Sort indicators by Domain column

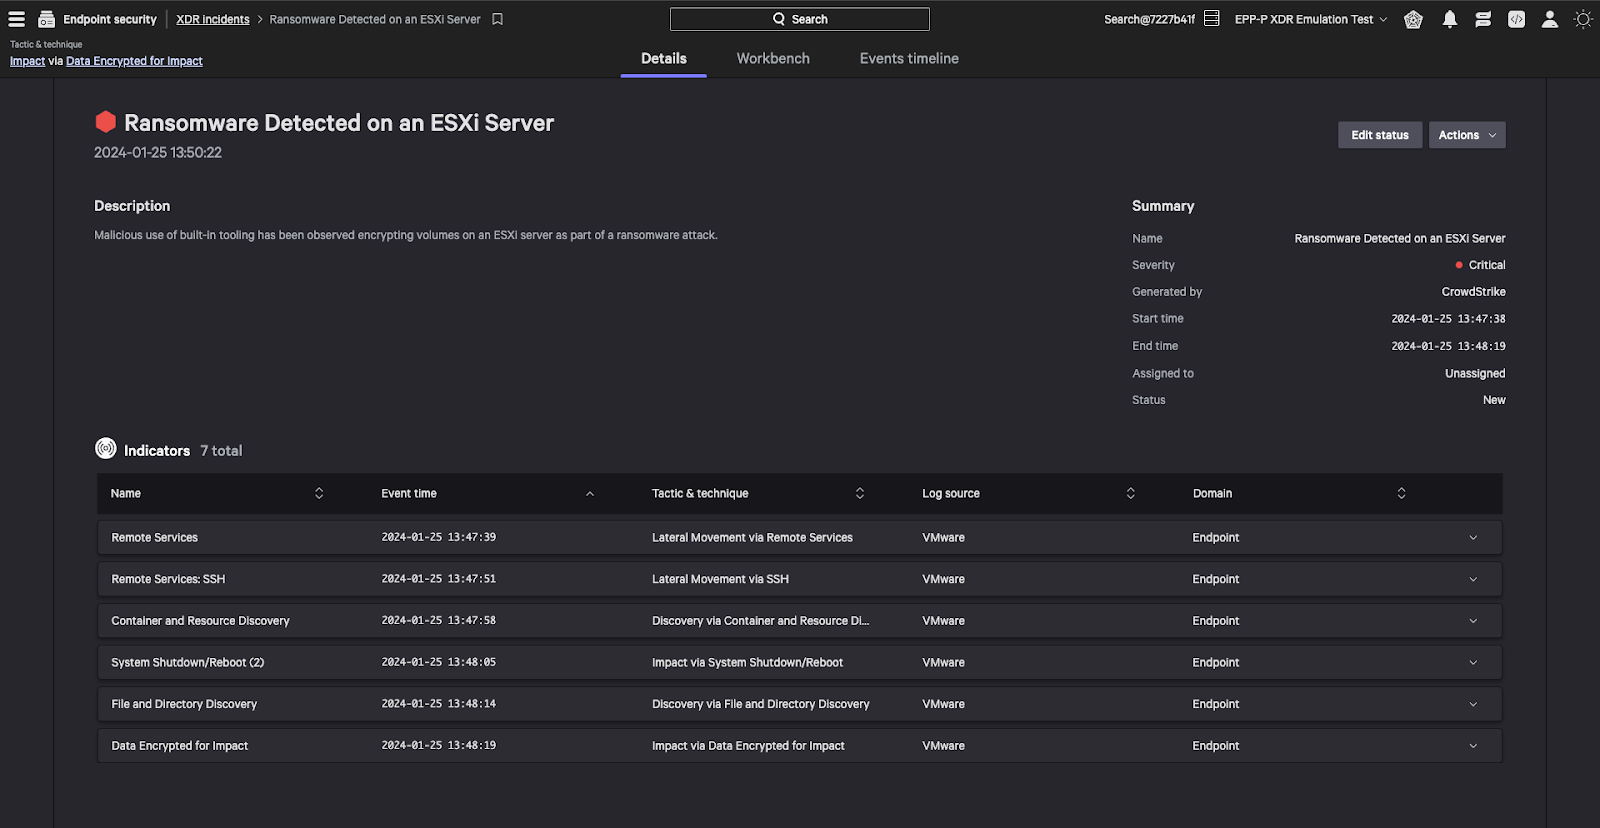(1401, 493)
